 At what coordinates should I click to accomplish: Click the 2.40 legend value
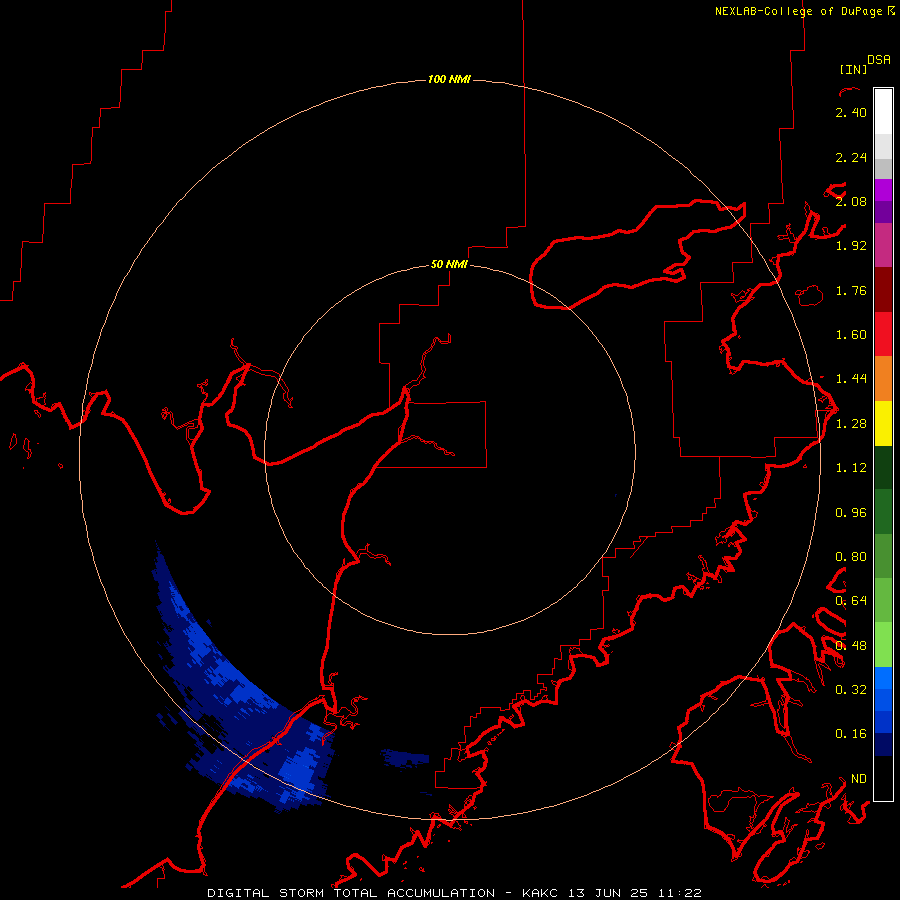(x=851, y=112)
